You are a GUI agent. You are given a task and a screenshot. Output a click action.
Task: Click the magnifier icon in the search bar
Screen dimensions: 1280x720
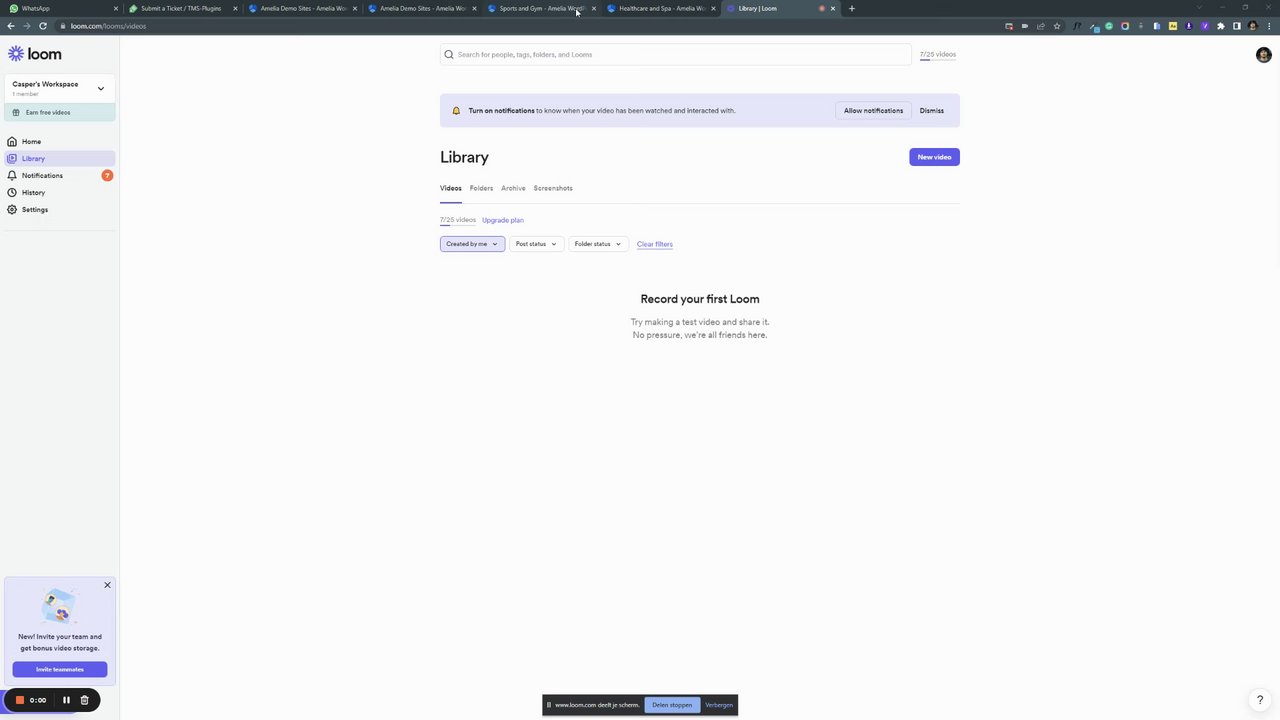tap(449, 54)
